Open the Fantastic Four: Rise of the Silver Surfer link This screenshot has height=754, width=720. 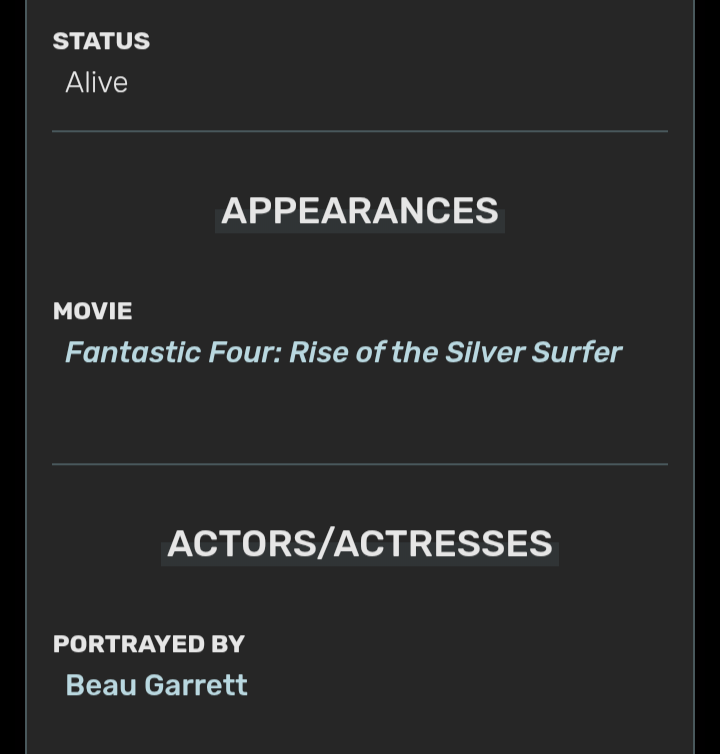pyautogui.click(x=343, y=352)
